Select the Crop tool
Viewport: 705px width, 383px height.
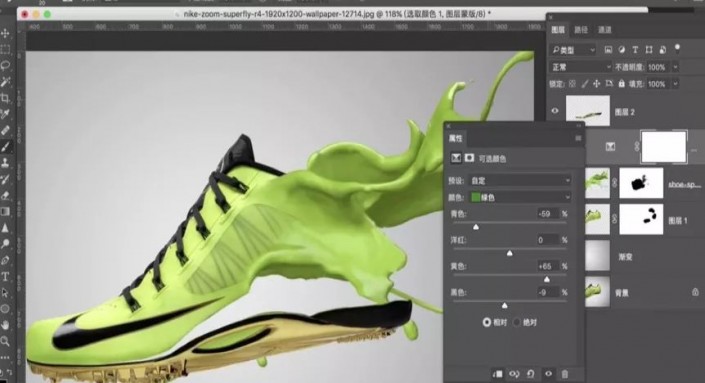click(5, 98)
